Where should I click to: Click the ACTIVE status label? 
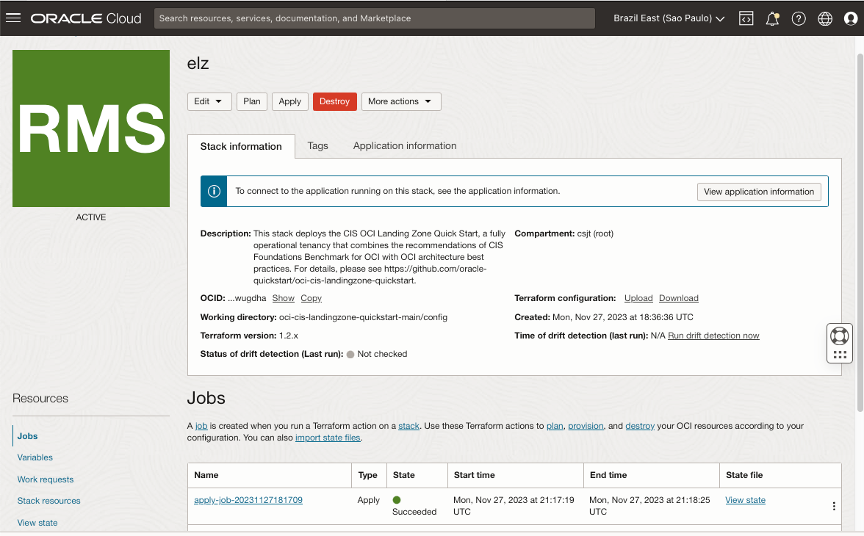tap(91, 217)
